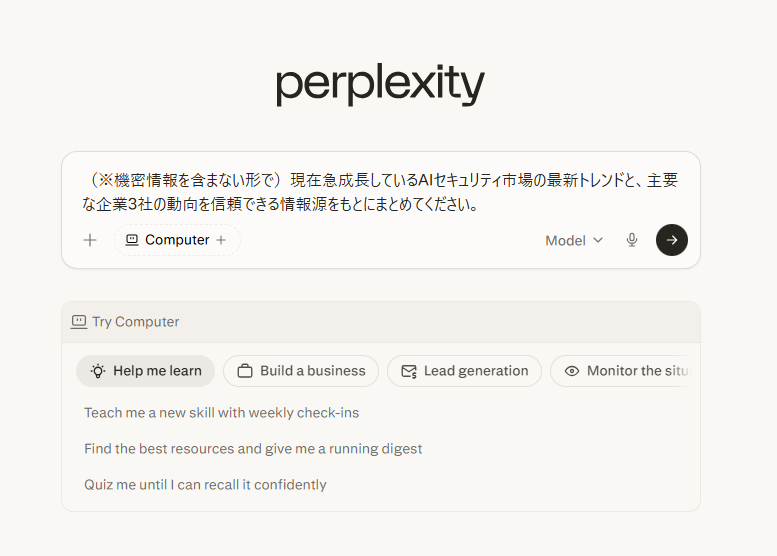
Task: Click the laptop icon in Computer chip
Action: click(x=132, y=240)
